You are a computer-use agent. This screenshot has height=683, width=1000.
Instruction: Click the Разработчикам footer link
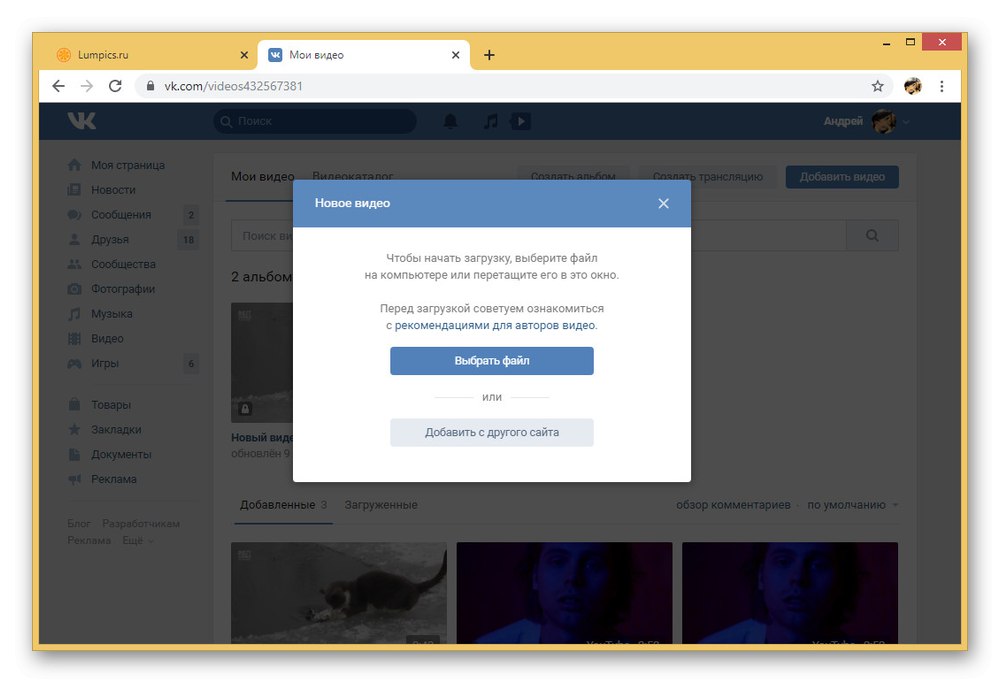click(141, 524)
